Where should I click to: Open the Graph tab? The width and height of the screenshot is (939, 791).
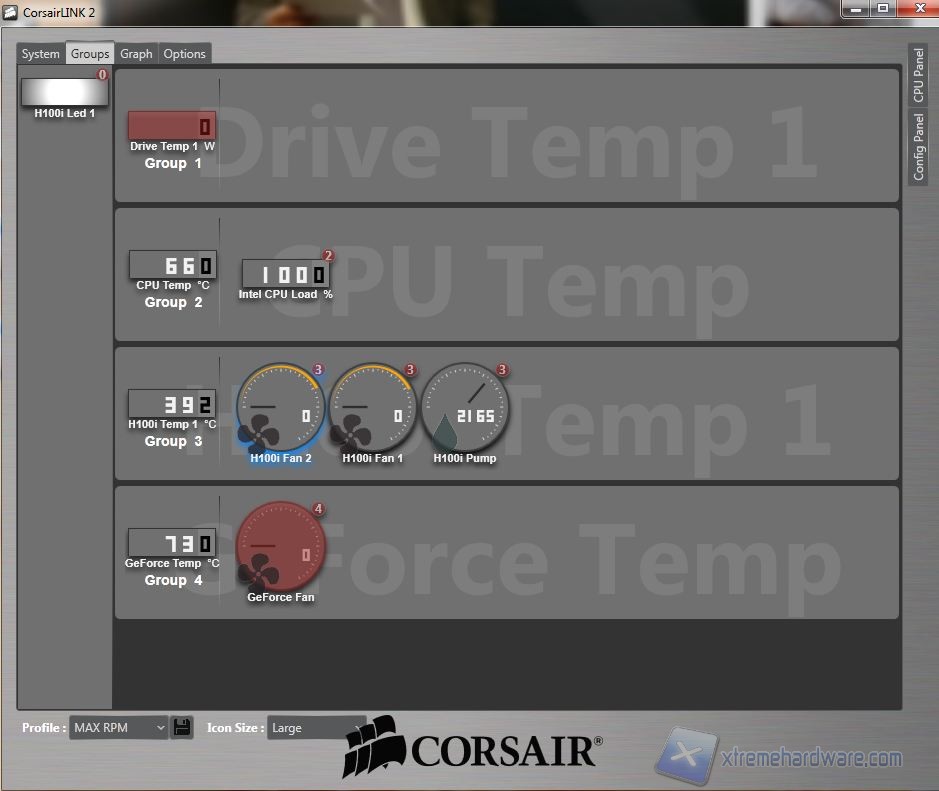click(x=136, y=54)
